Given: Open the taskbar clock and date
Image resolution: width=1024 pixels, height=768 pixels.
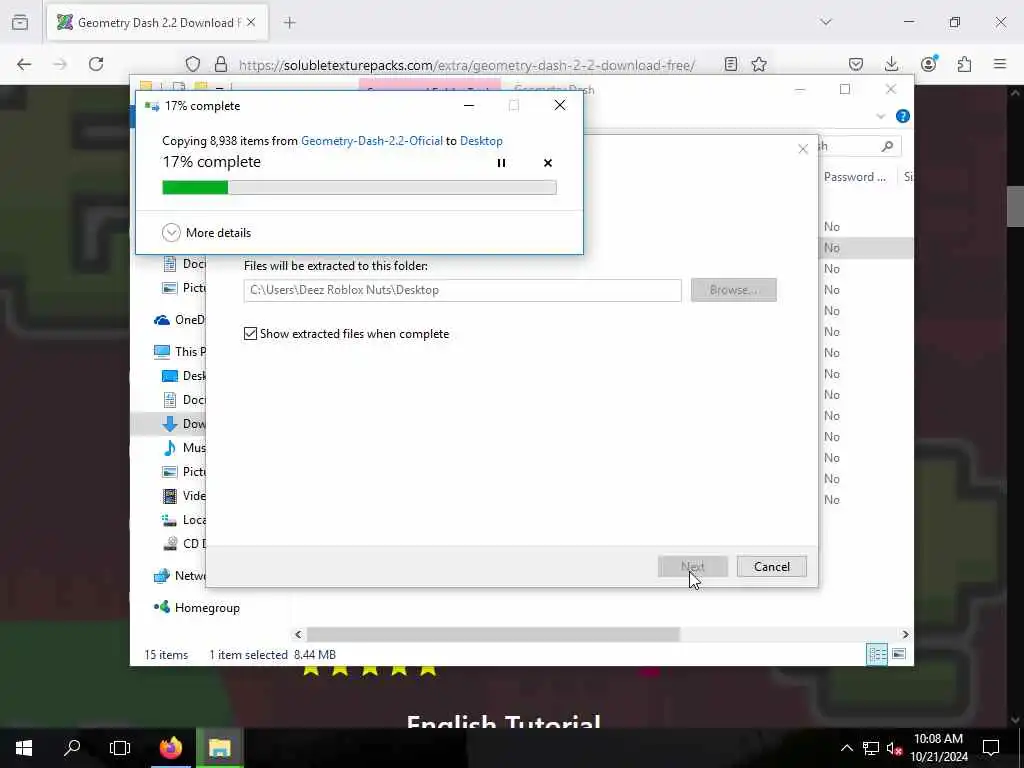Looking at the screenshot, I should click(x=938, y=748).
